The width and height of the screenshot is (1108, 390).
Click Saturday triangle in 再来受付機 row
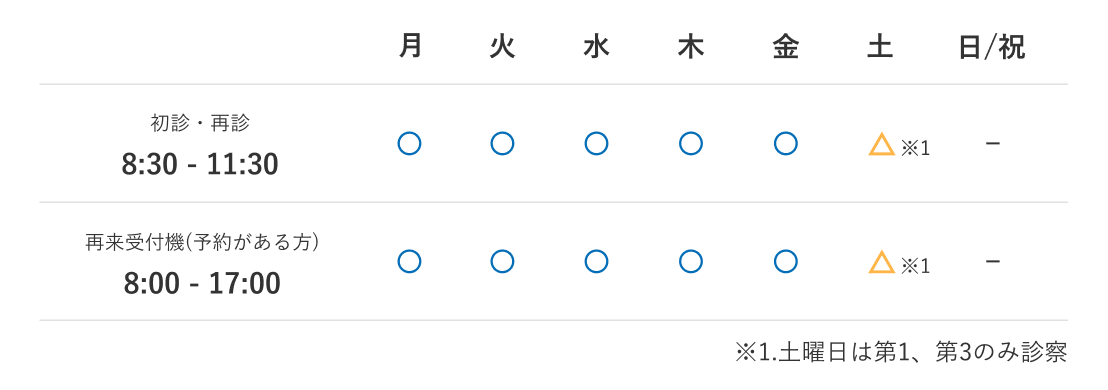tap(881, 262)
